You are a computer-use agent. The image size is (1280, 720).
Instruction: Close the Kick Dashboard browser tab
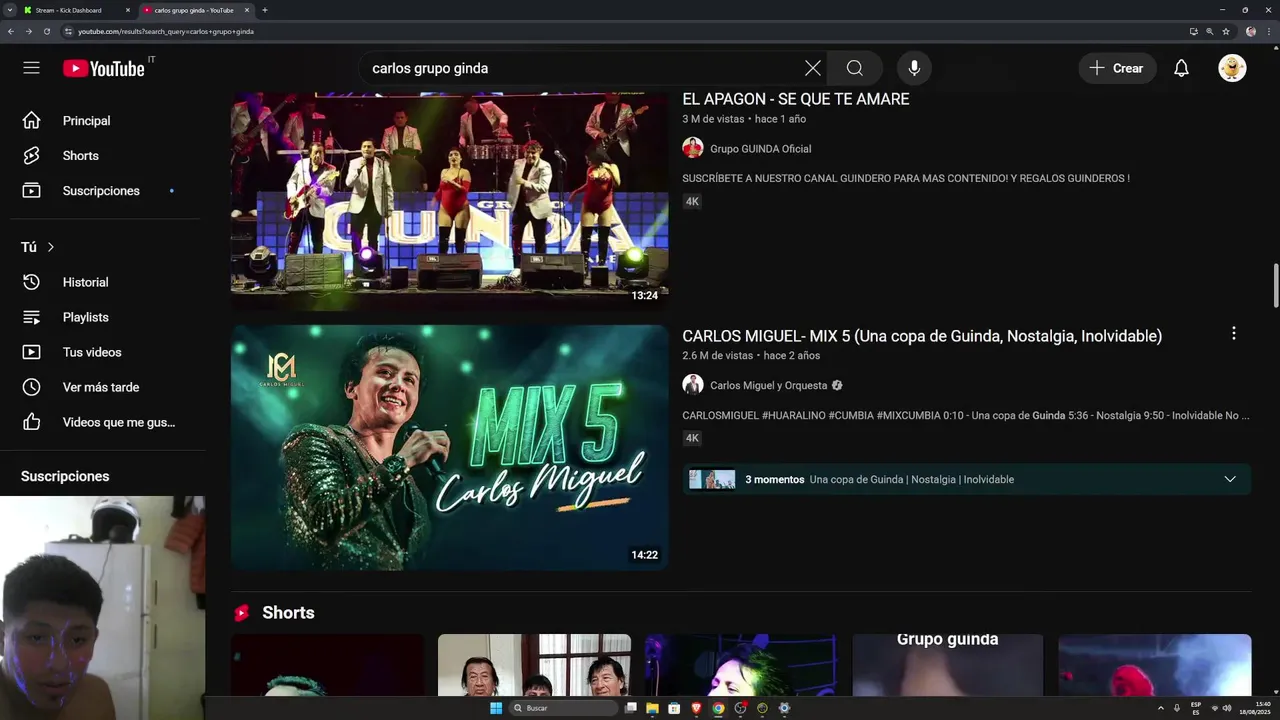128,10
